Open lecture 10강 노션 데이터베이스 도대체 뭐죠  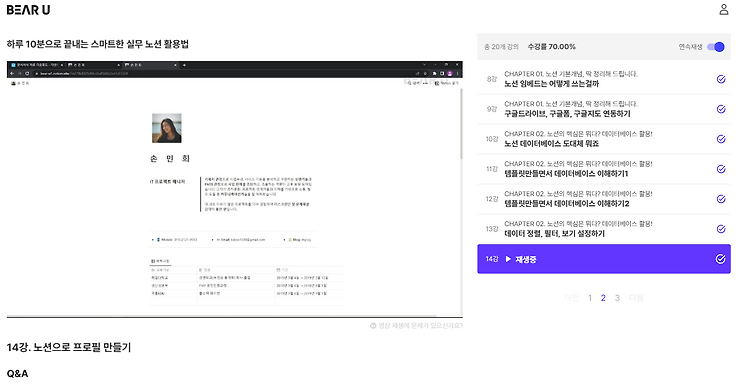tap(604, 139)
